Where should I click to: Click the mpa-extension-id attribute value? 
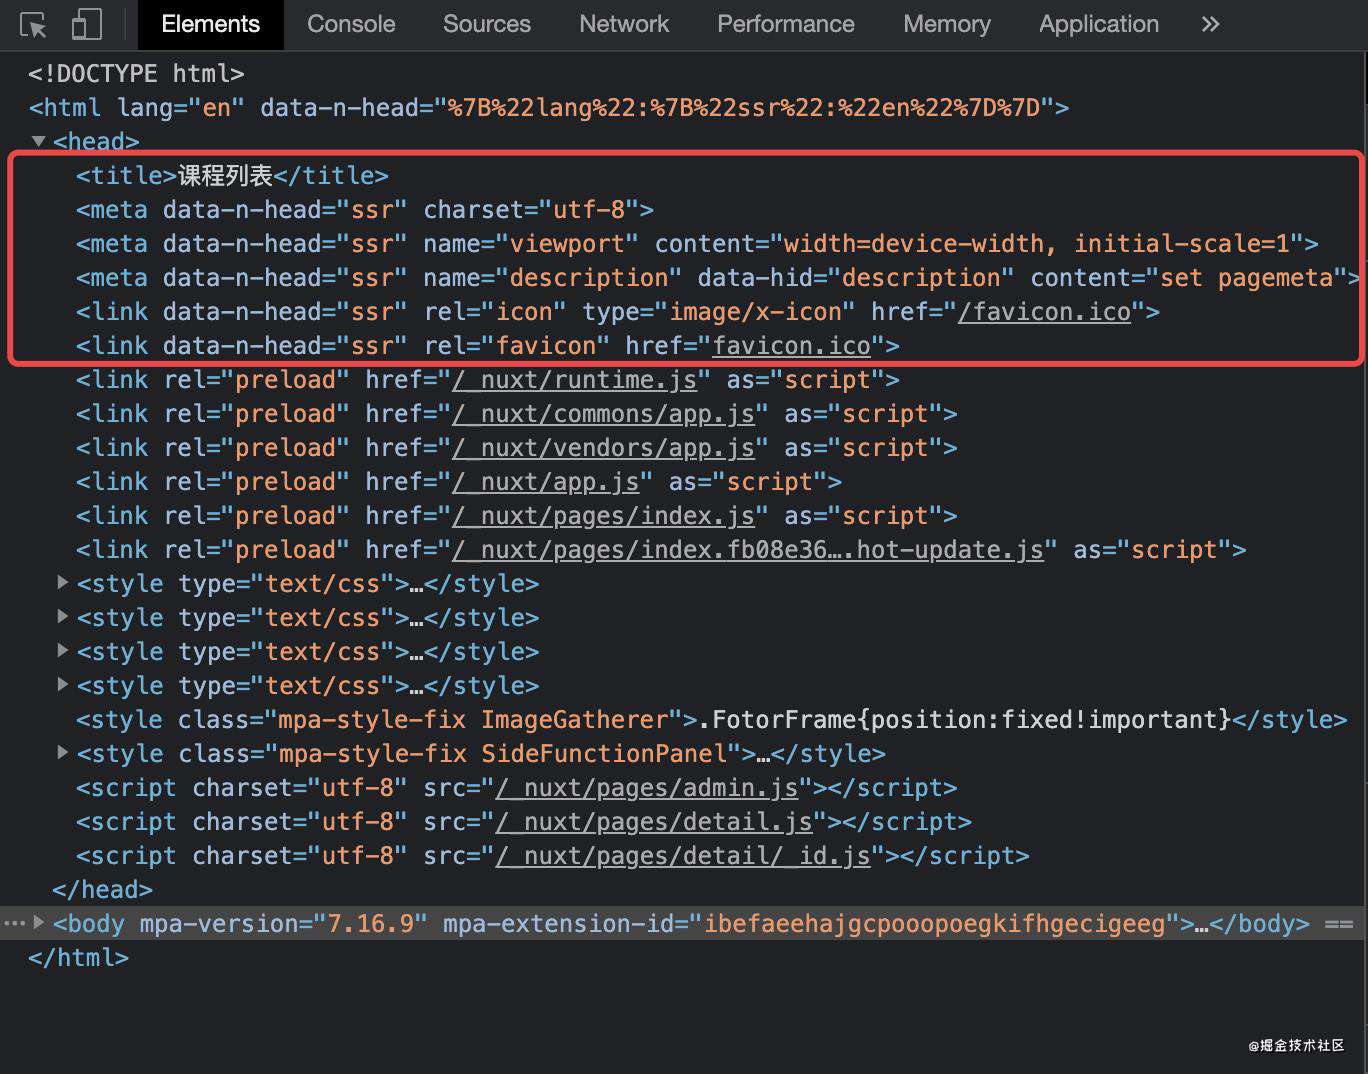pyautogui.click(x=935, y=924)
